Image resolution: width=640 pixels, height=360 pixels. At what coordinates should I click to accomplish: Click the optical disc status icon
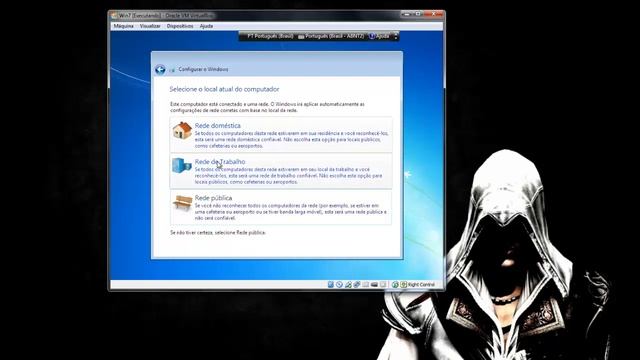(x=339, y=284)
